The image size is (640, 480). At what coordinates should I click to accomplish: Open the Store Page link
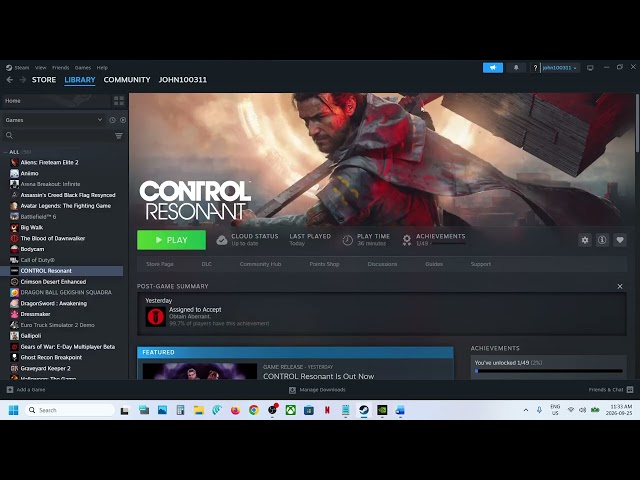160,264
